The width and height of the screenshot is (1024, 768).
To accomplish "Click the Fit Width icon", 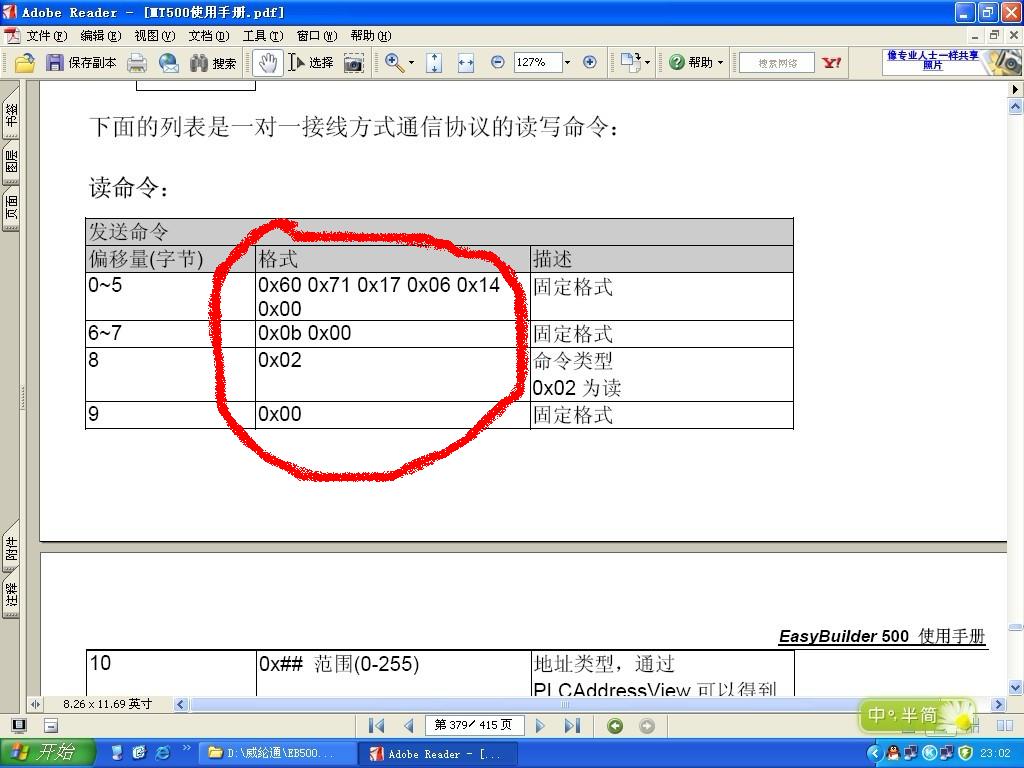I will pyautogui.click(x=466, y=63).
